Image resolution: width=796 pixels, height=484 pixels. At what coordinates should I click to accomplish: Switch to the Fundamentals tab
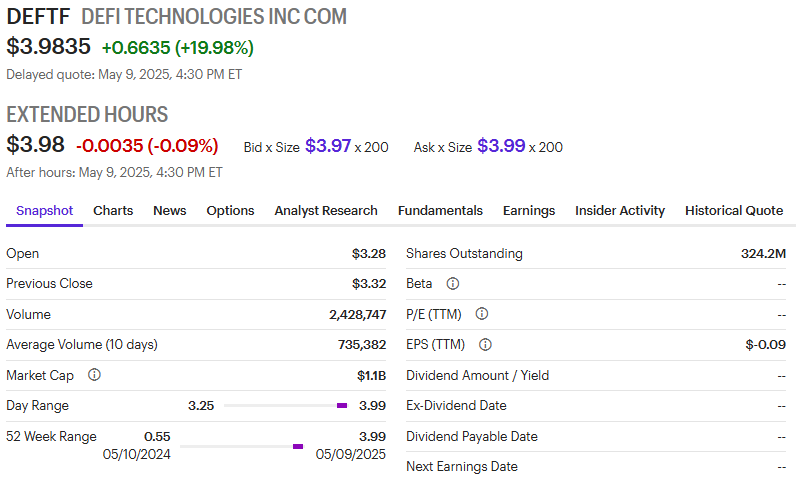tap(440, 211)
